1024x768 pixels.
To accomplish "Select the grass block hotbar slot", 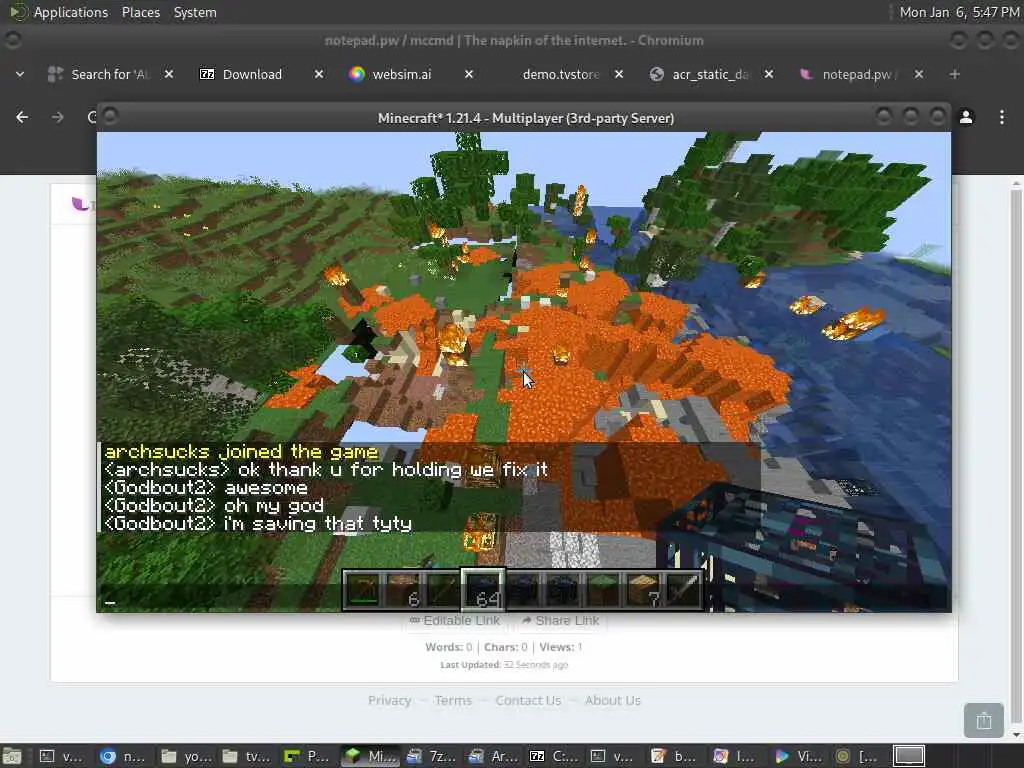I will tap(603, 590).
